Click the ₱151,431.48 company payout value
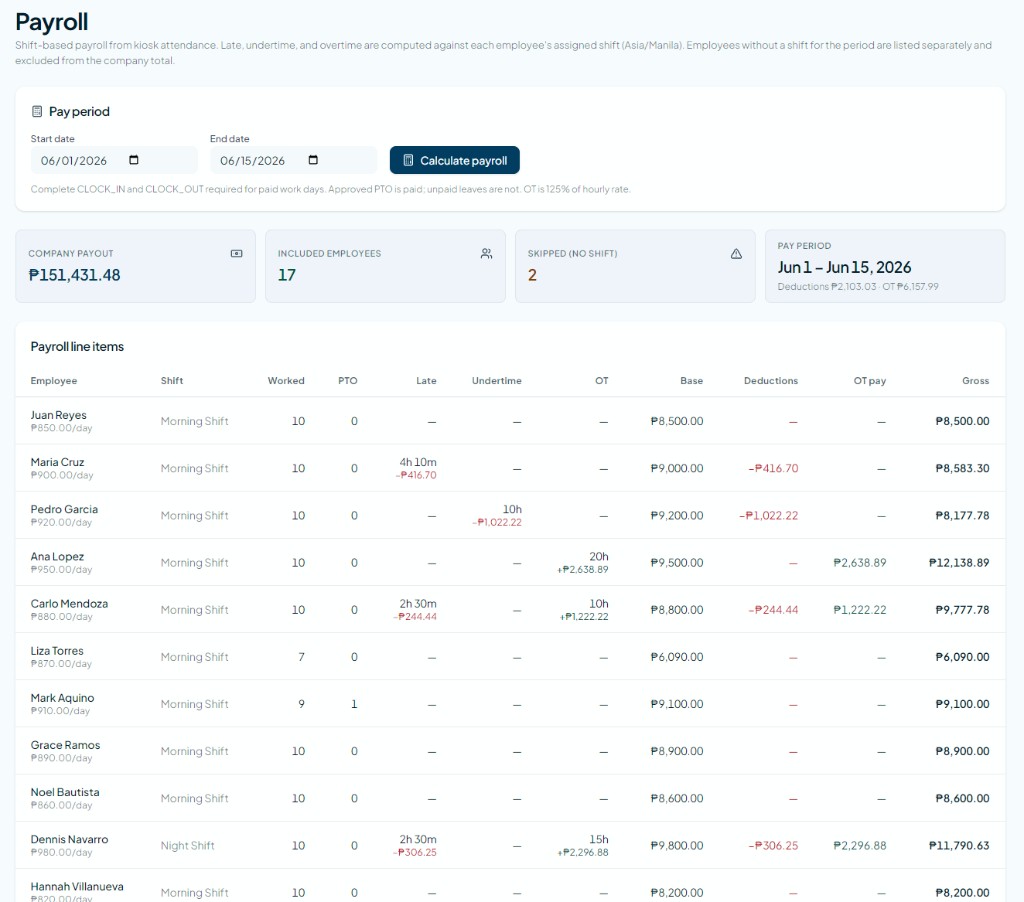This screenshot has width=1024, height=902. (x=74, y=275)
